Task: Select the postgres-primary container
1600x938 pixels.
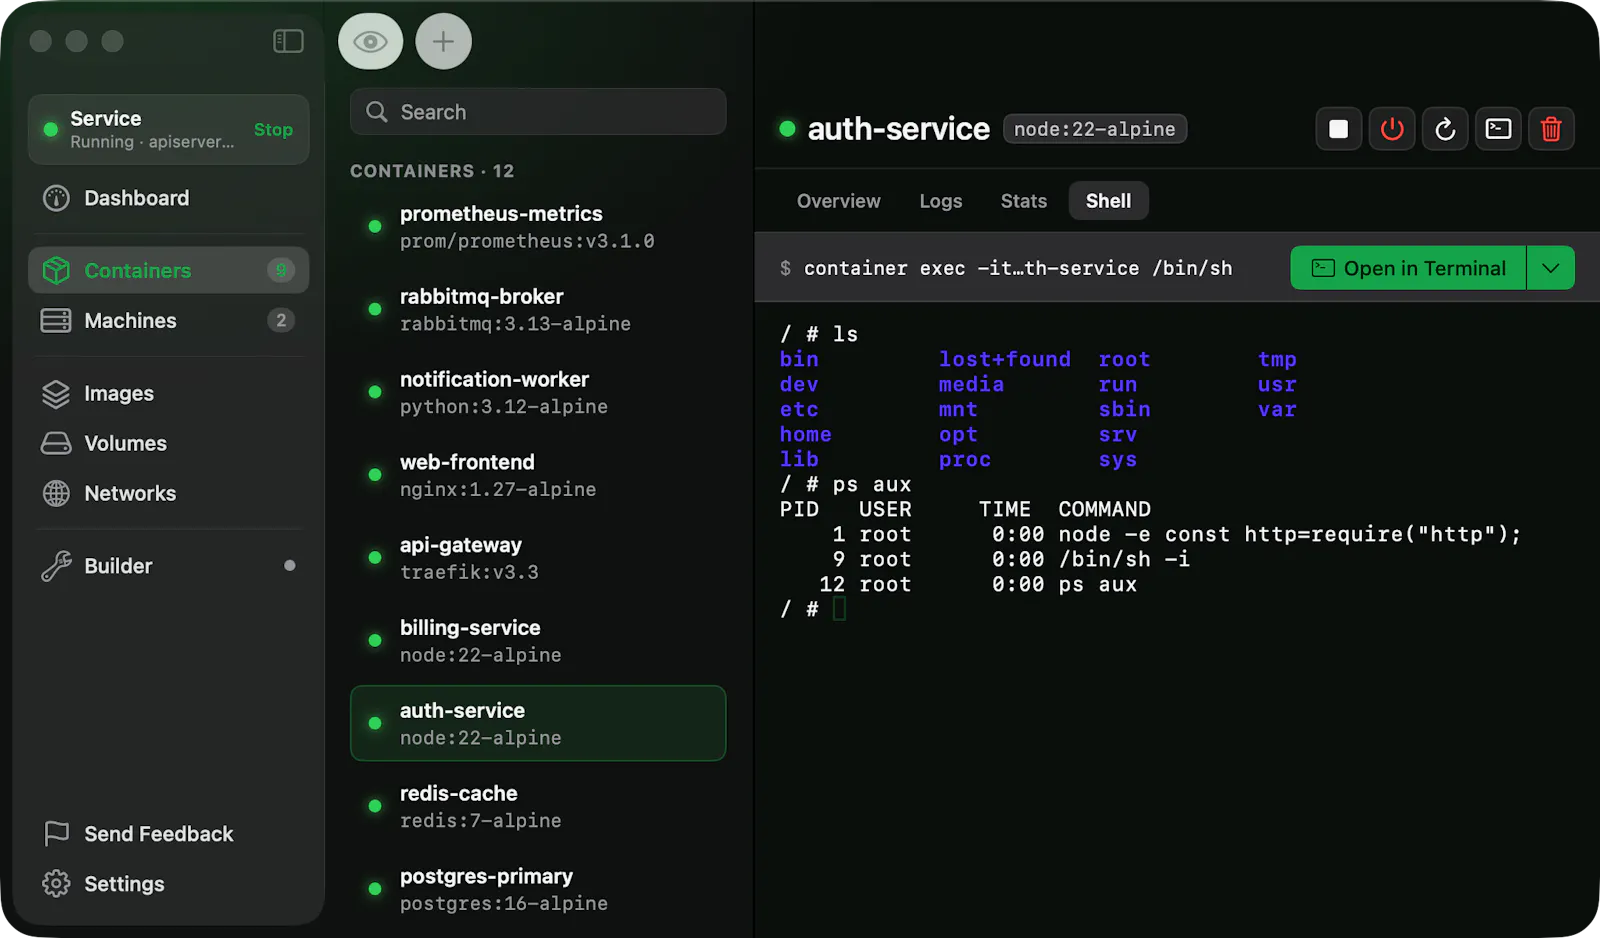Action: (x=538, y=889)
